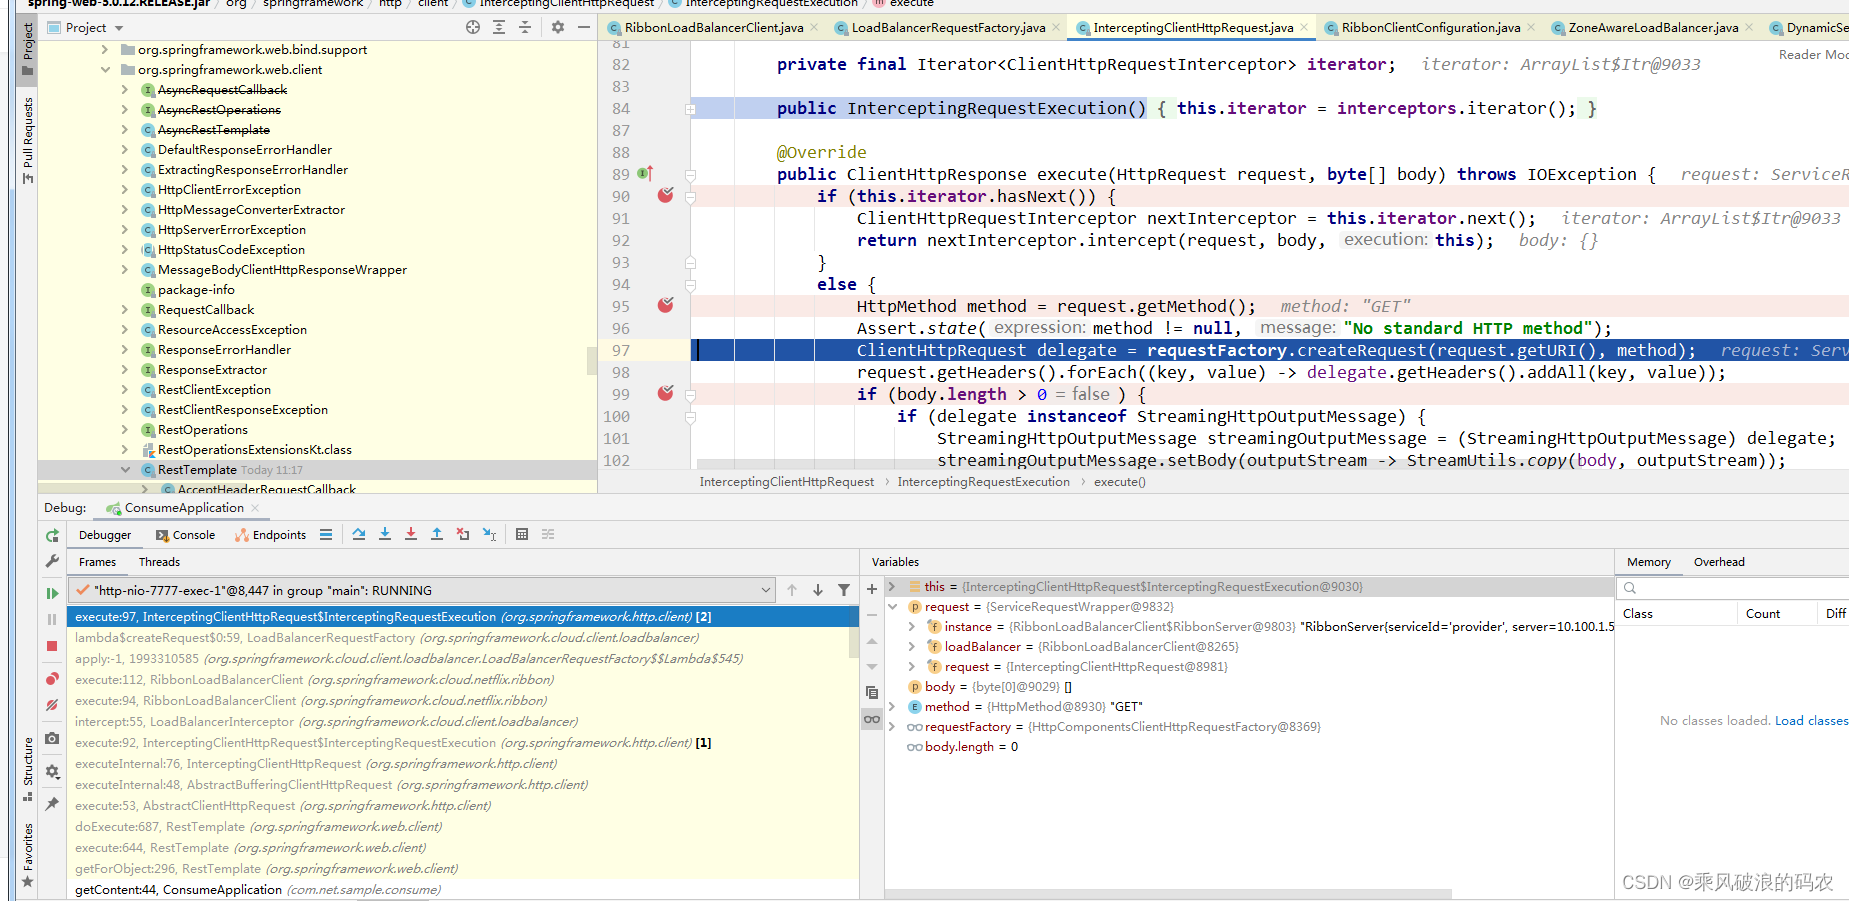Screen dimensions: 1849x901
Task: Click the locate target icon in Project panel
Action: (473, 28)
